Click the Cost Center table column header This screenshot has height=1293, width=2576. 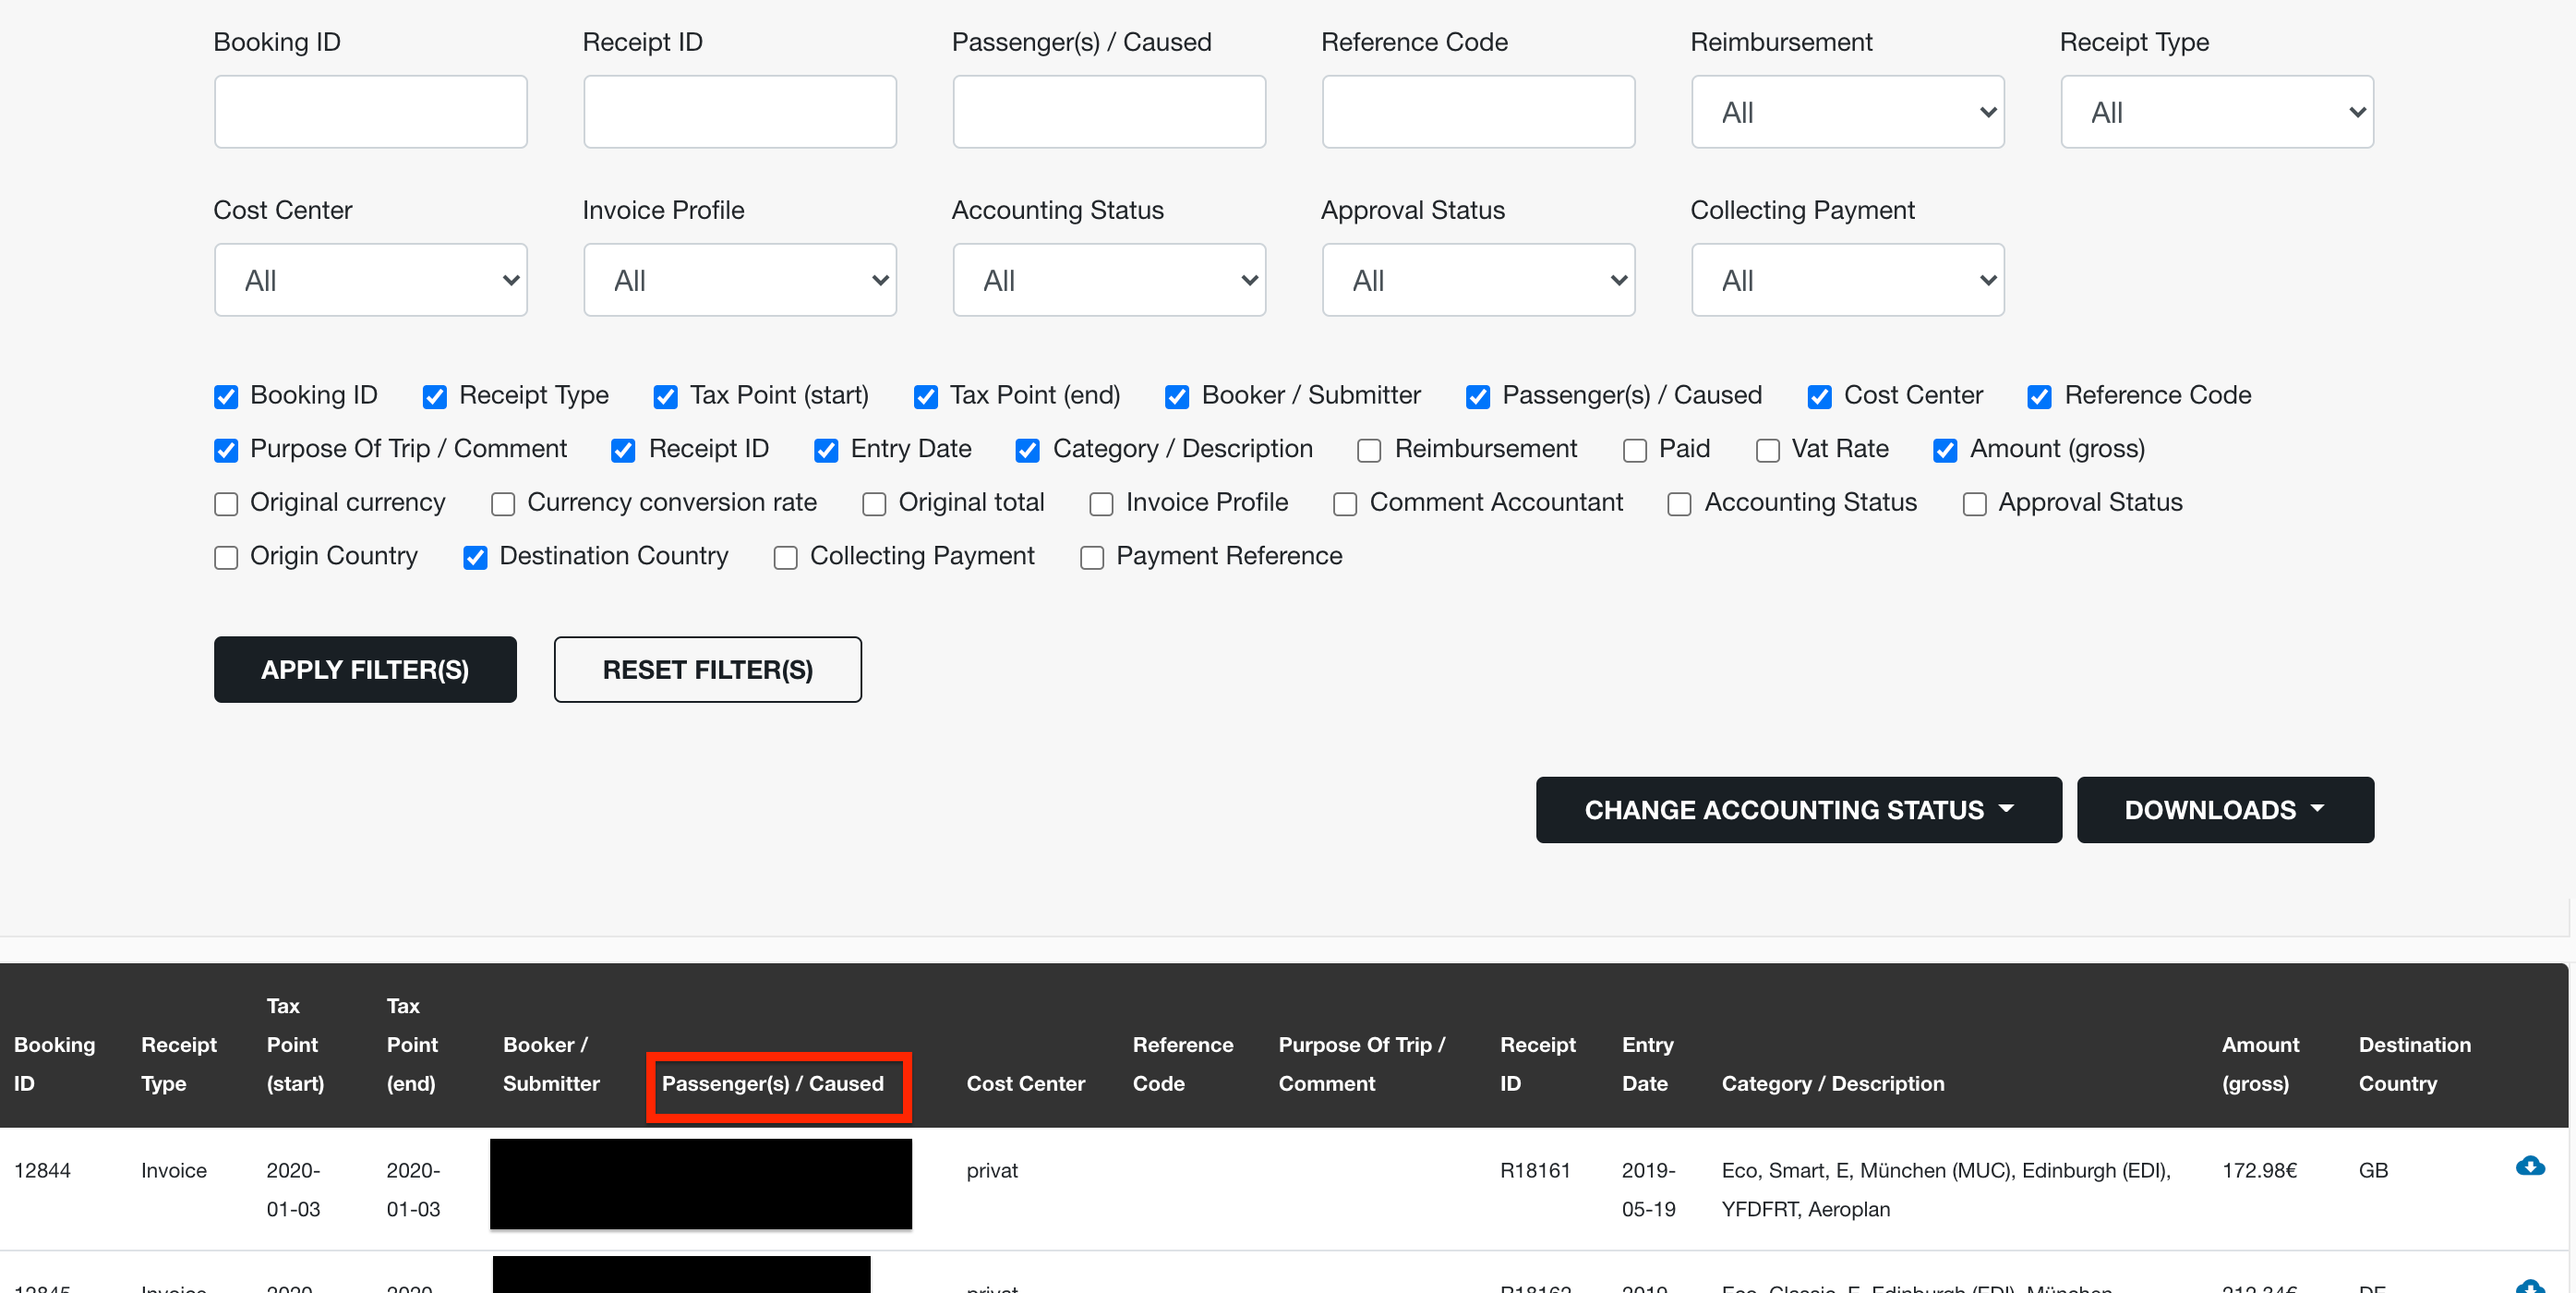(x=1025, y=1083)
